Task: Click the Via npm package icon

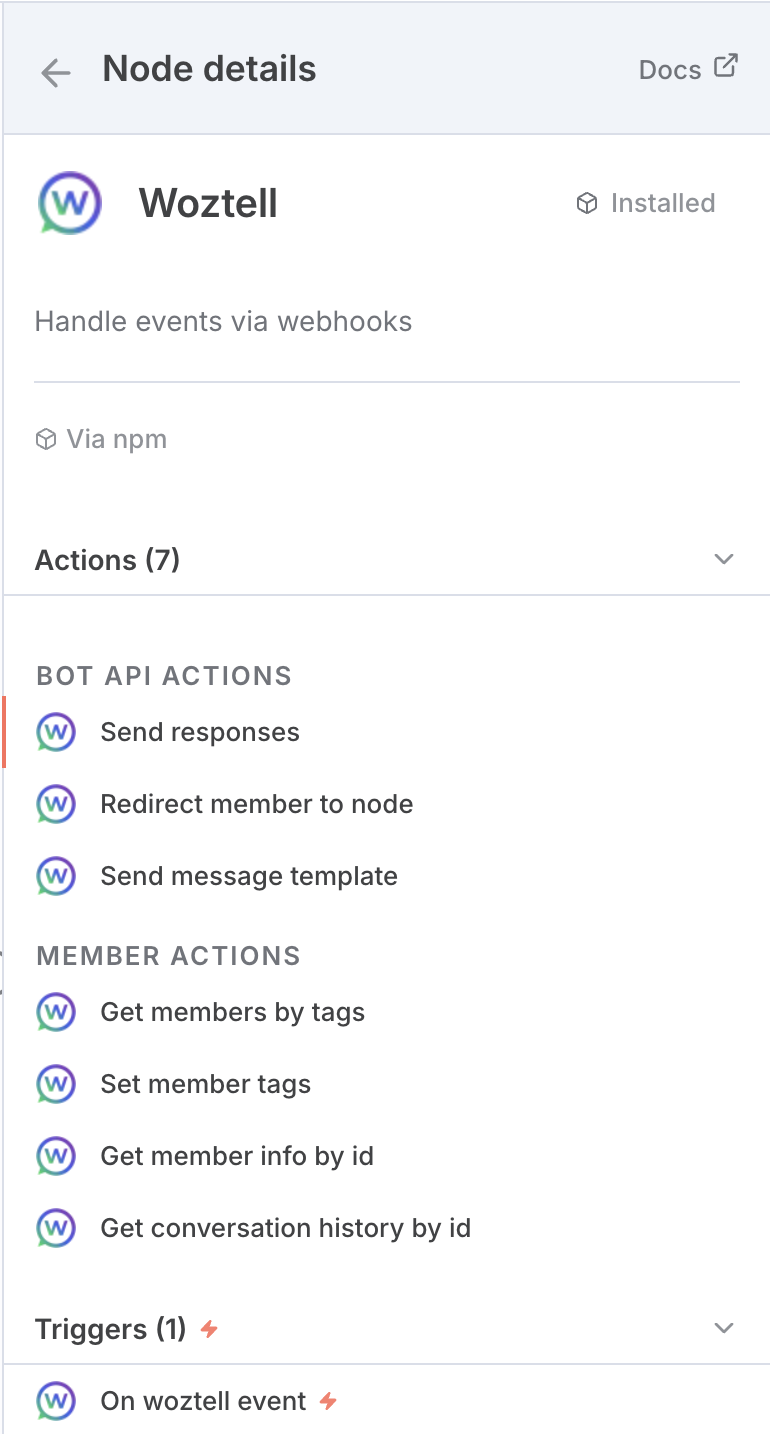Action: tap(45, 440)
